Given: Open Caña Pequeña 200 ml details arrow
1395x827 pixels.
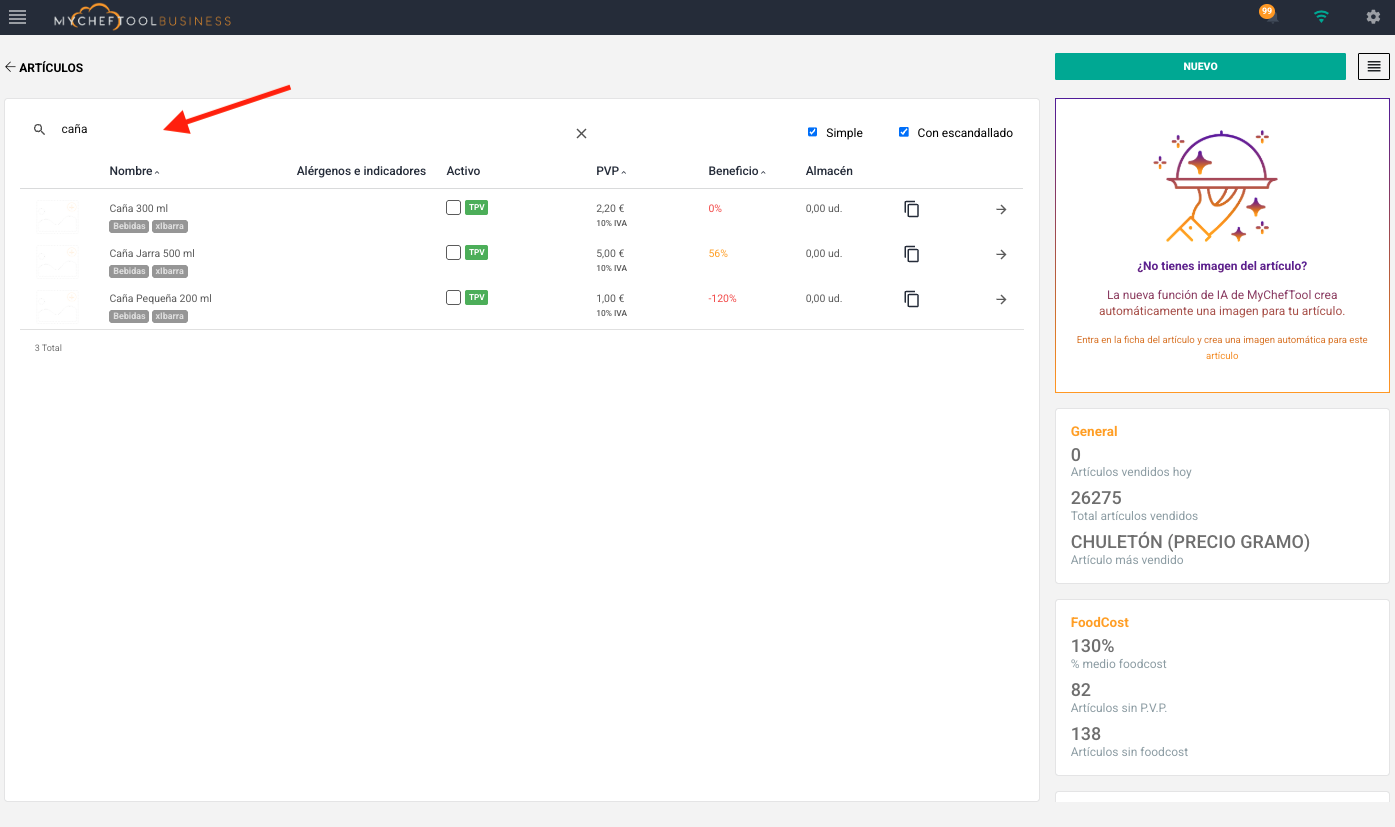Looking at the screenshot, I should [1001, 299].
